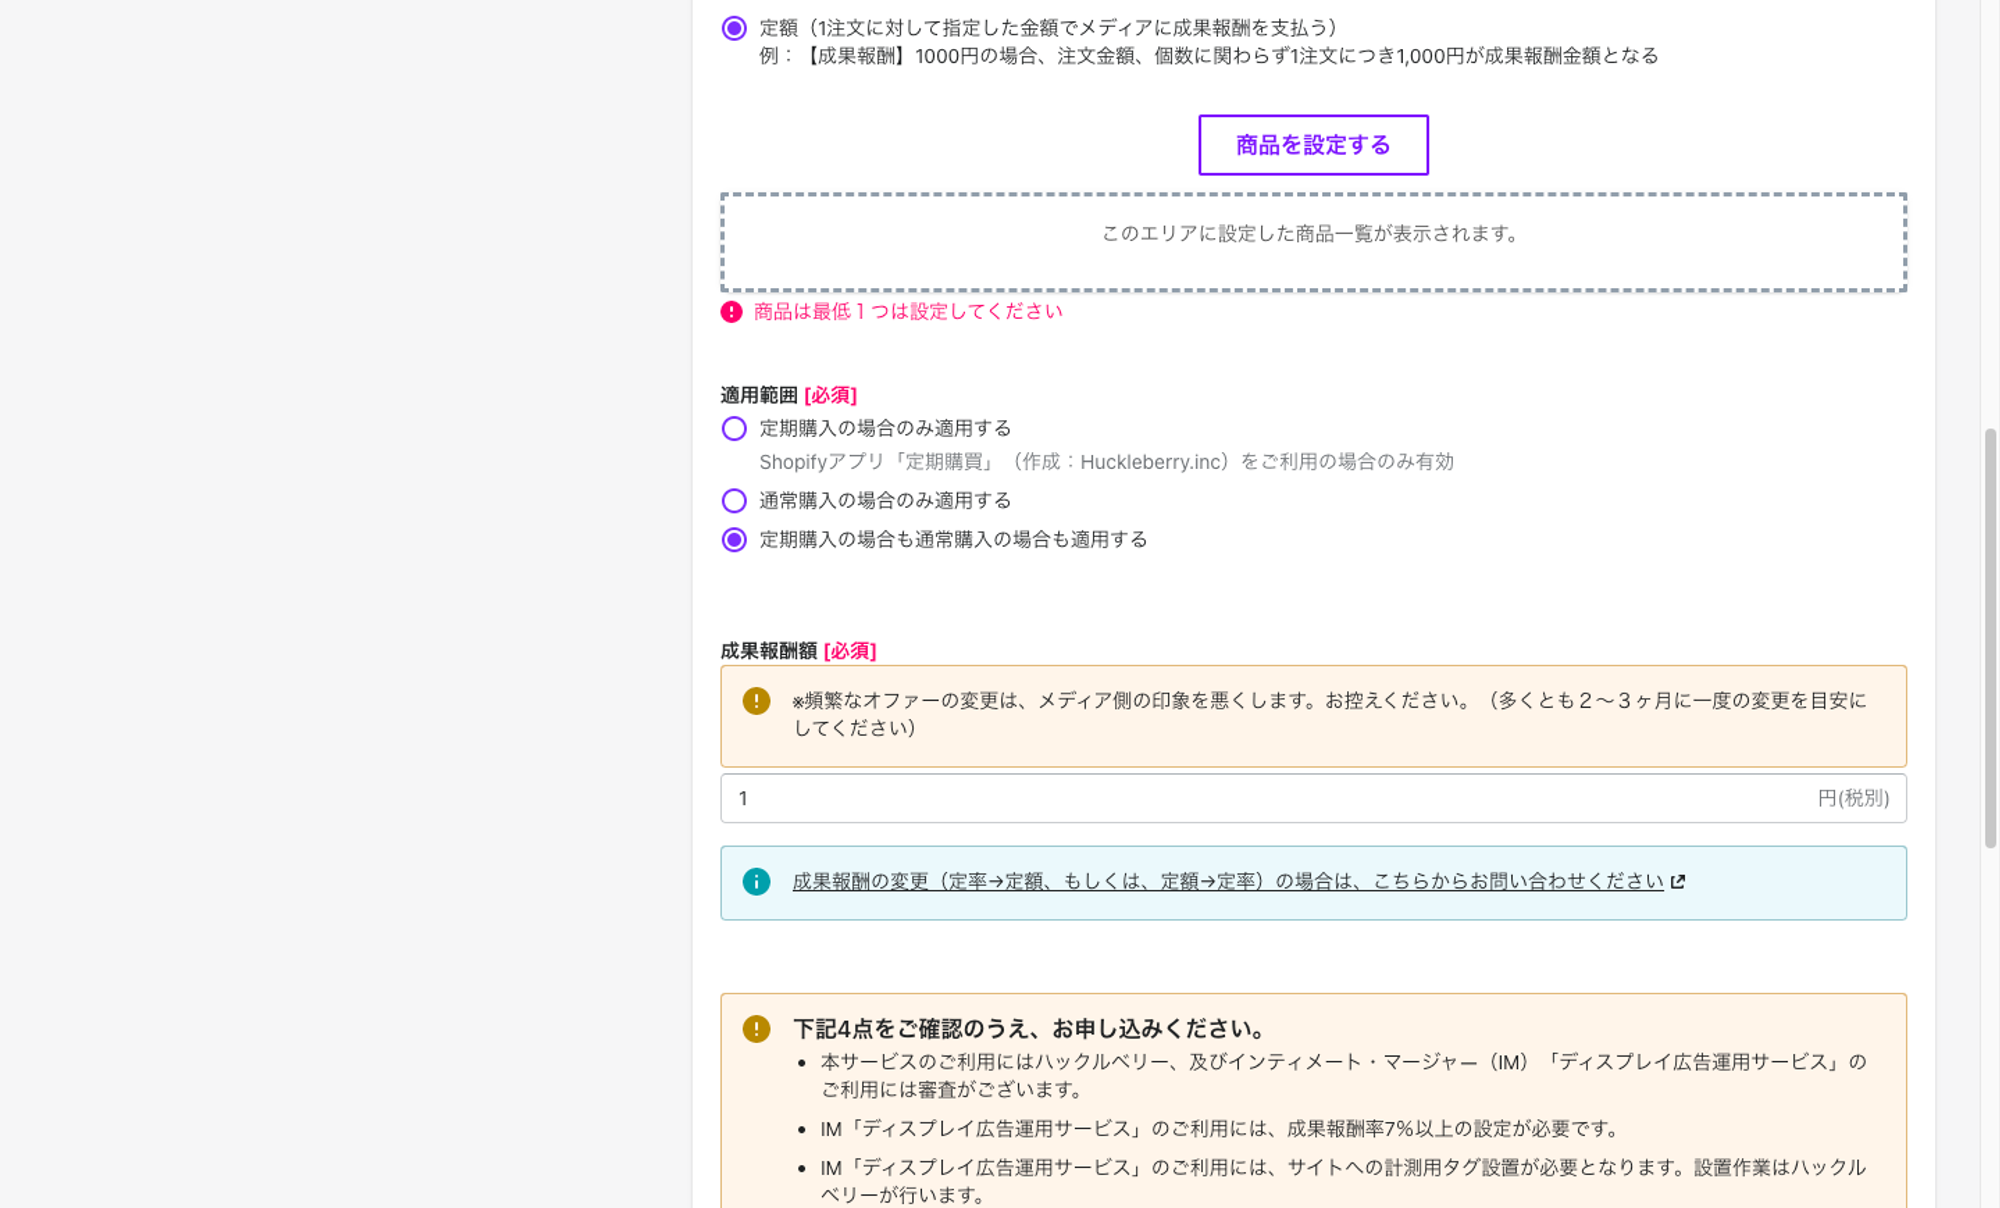
Task: Select 定額 fixed amount reward radio button
Action: point(734,28)
